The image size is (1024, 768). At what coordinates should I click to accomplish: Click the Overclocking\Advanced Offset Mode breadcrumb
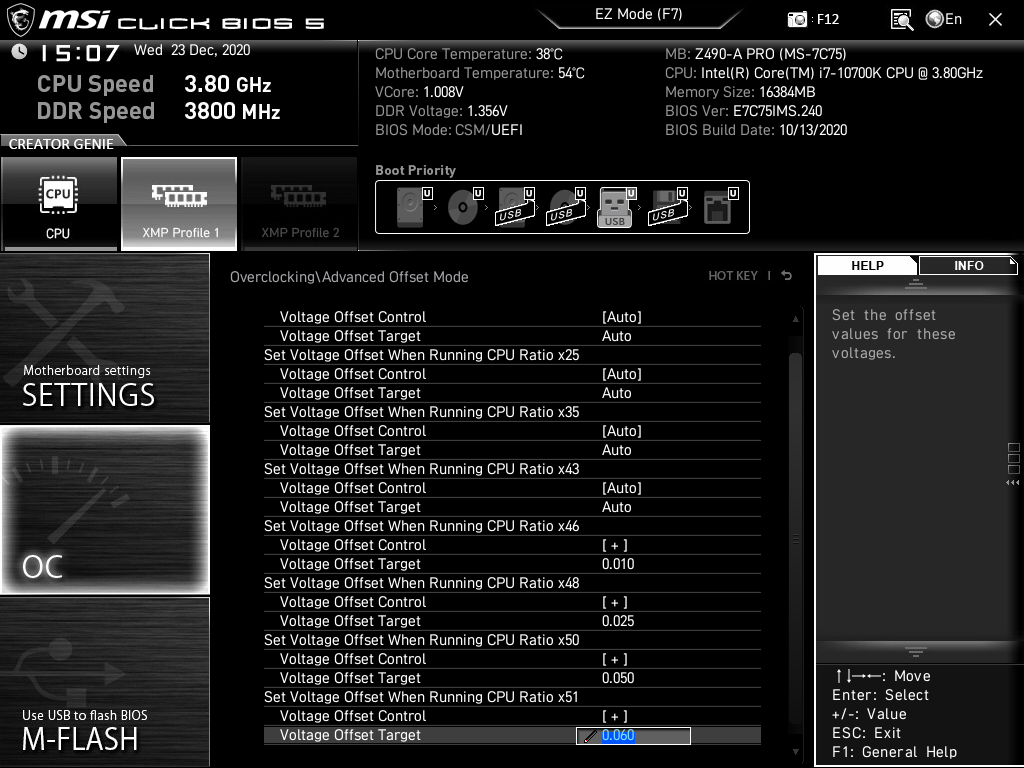click(x=349, y=277)
